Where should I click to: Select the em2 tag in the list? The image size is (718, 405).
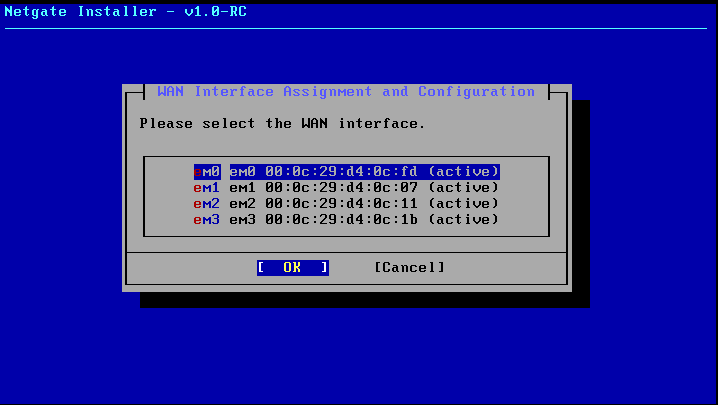207,203
